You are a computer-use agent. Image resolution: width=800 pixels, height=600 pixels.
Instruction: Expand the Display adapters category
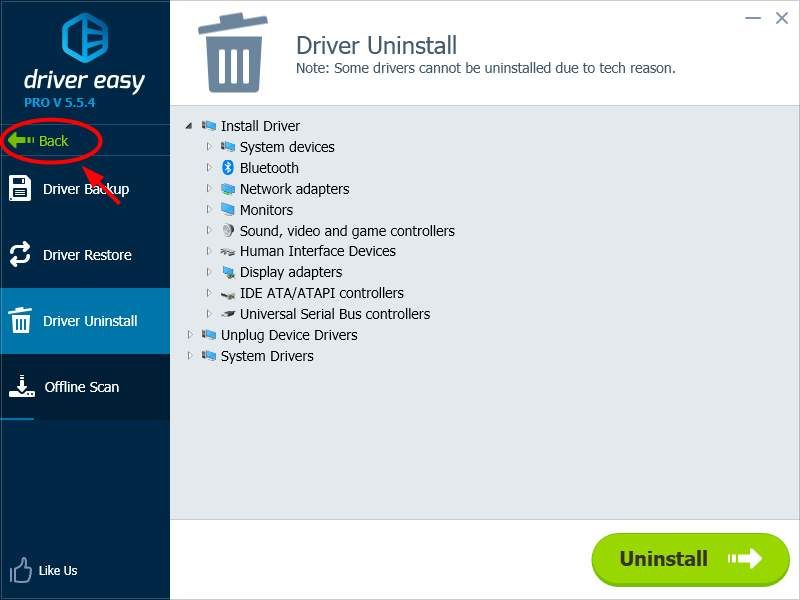pyautogui.click(x=209, y=272)
